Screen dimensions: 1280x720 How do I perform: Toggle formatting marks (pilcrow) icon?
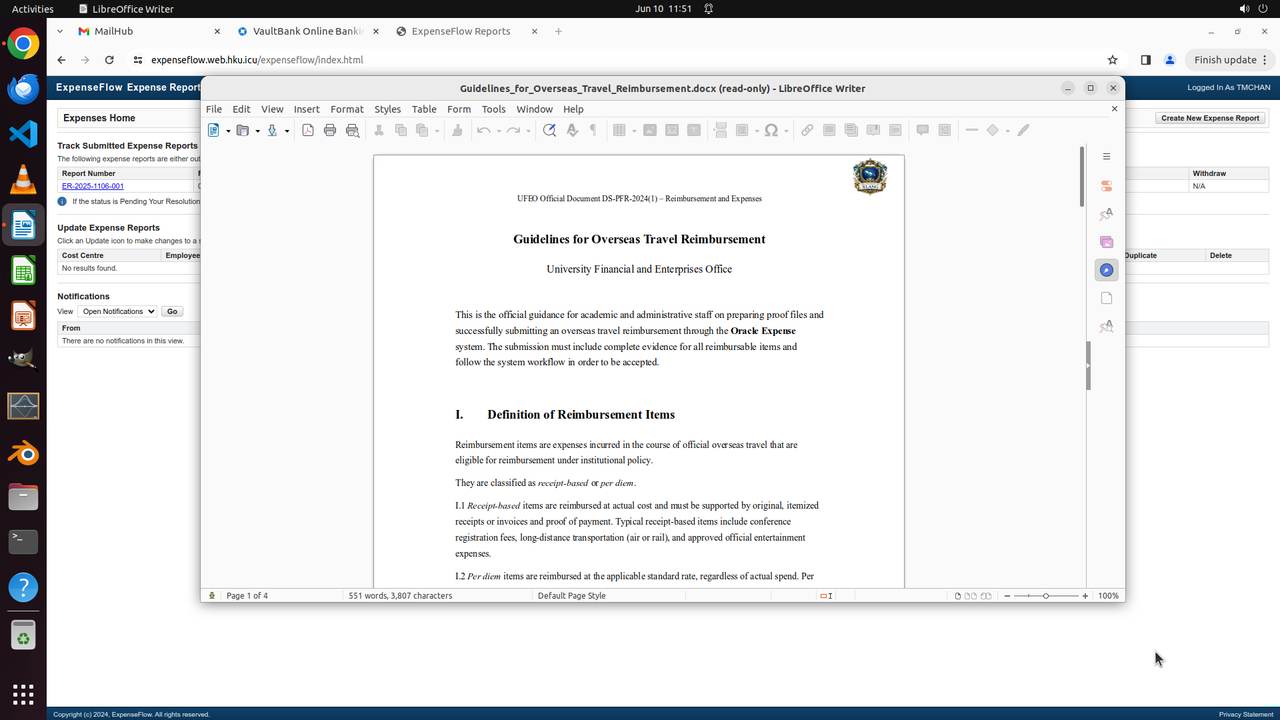(x=593, y=130)
